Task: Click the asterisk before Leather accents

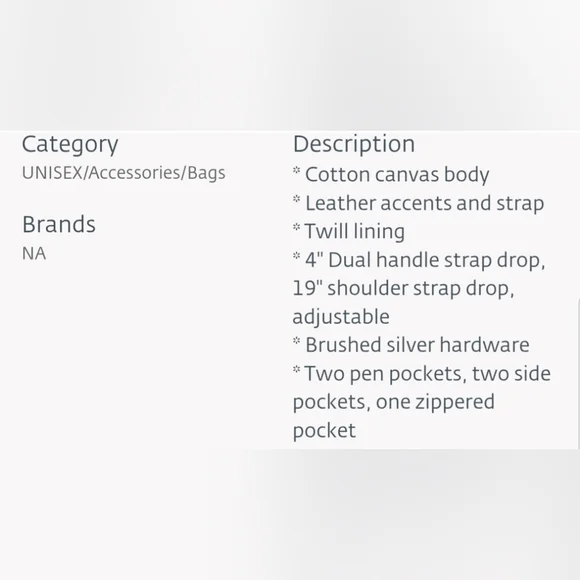Action: [296, 199]
